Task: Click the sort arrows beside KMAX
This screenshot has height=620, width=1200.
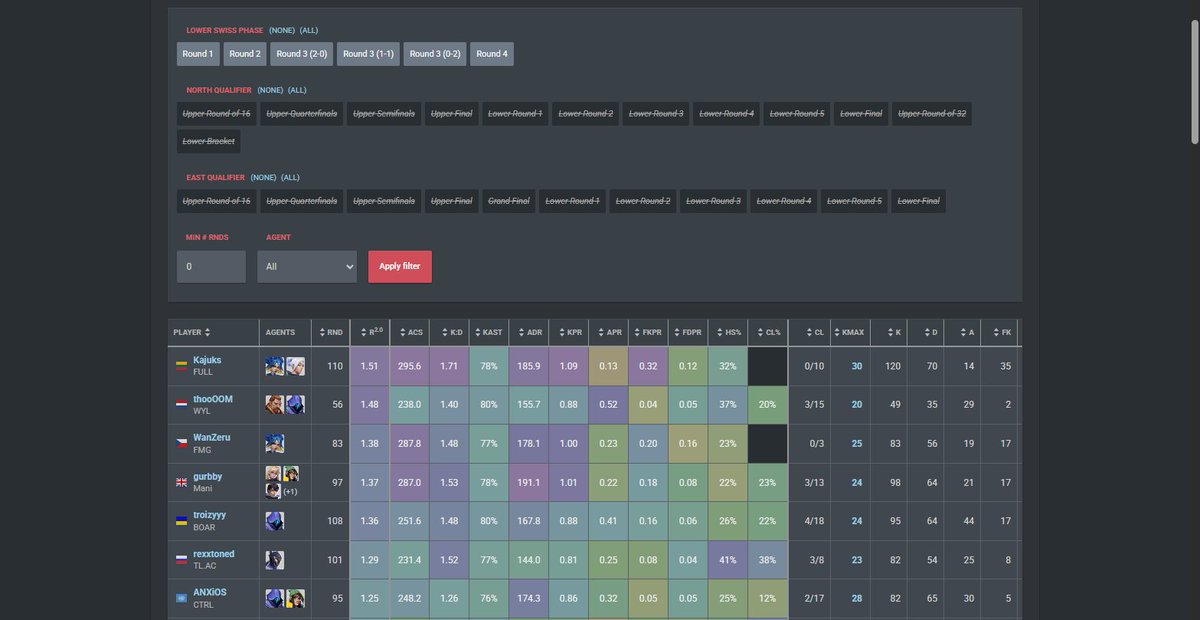Action: click(837, 332)
